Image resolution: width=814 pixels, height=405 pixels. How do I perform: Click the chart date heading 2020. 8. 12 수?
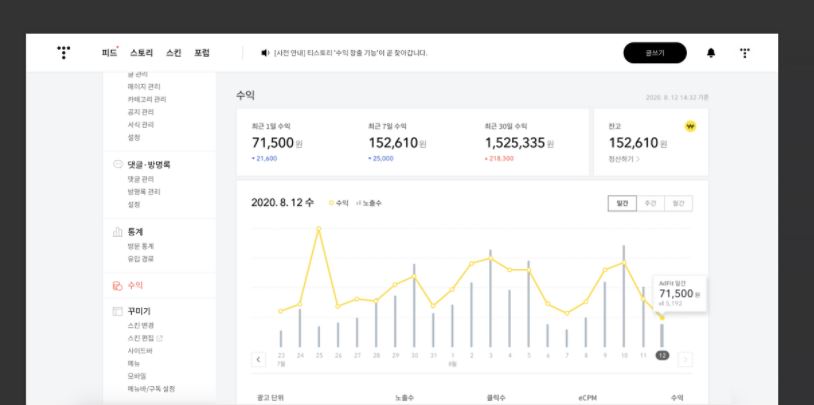(282, 203)
